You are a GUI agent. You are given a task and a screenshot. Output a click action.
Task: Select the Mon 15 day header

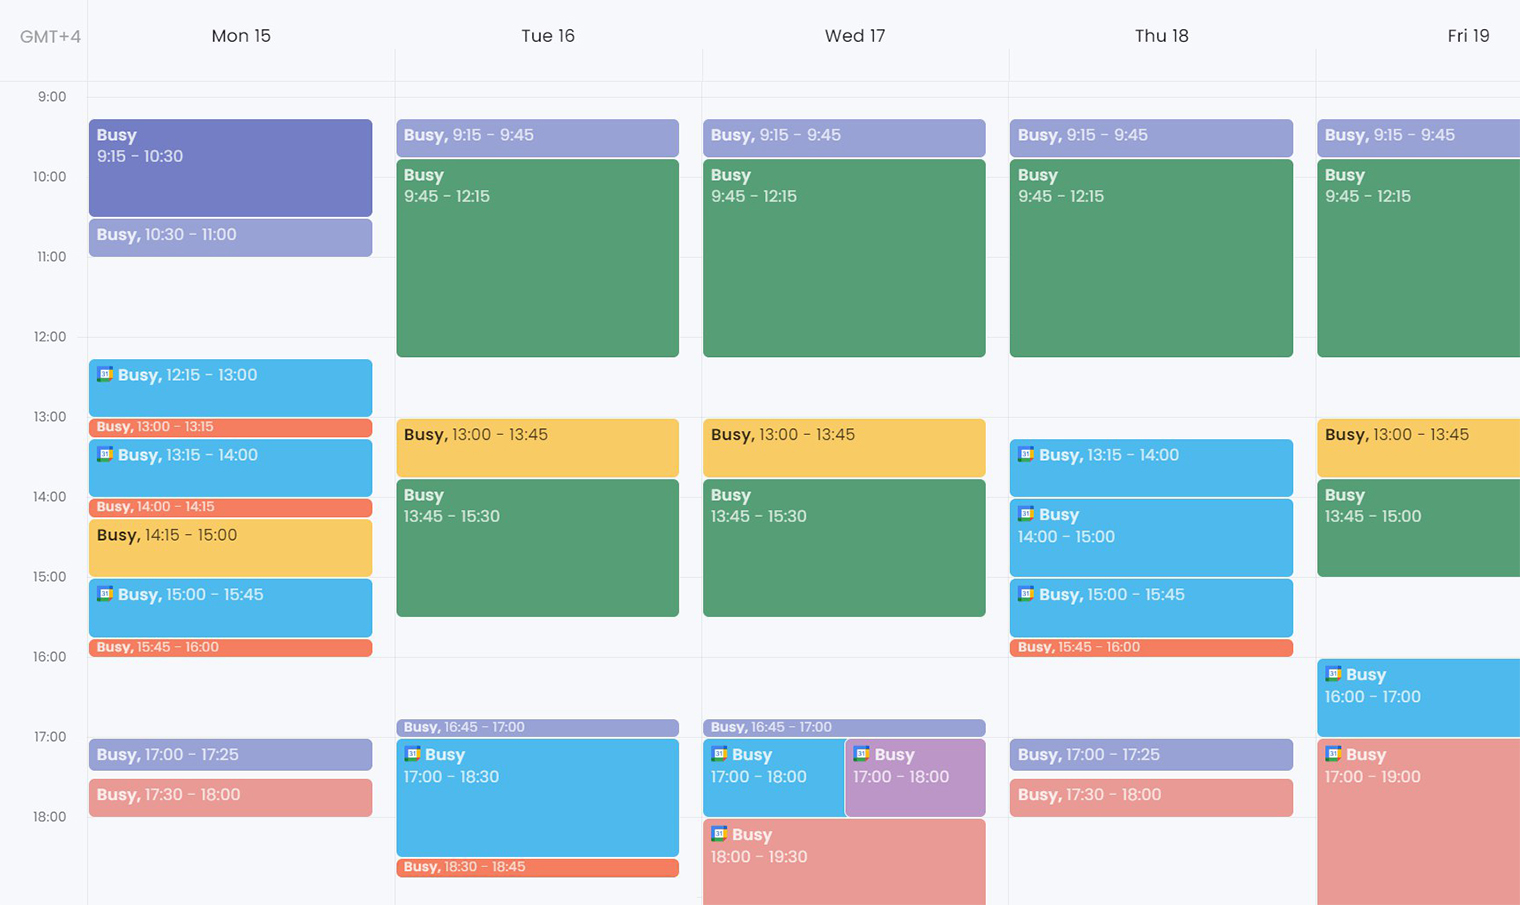click(241, 36)
